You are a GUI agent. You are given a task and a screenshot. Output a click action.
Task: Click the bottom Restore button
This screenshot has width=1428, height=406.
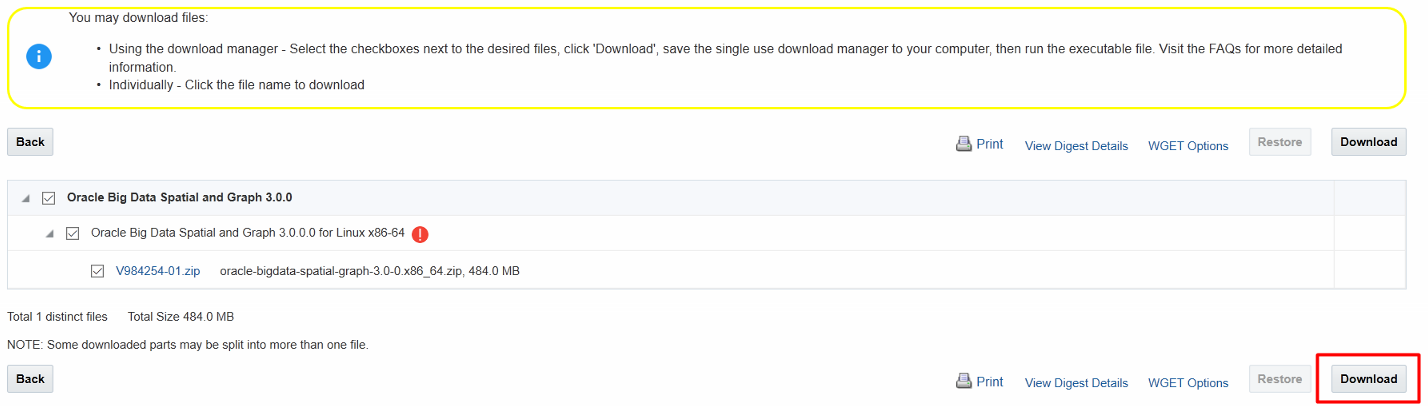(x=1279, y=379)
